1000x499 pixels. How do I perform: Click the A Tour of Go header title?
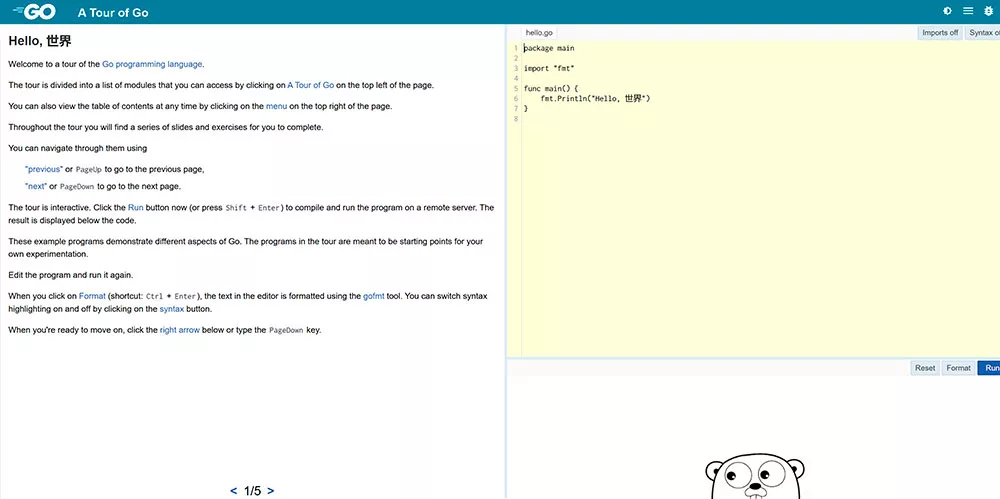point(113,12)
